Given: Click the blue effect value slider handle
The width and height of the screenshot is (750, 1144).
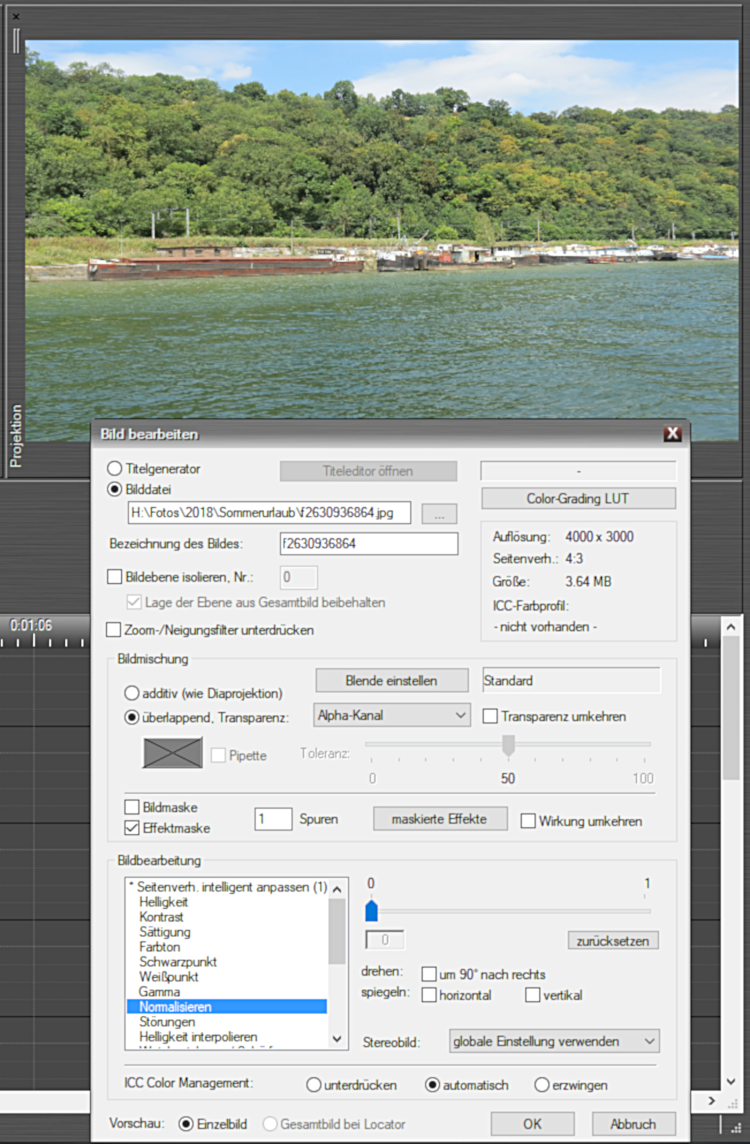Looking at the screenshot, I should point(371,910).
